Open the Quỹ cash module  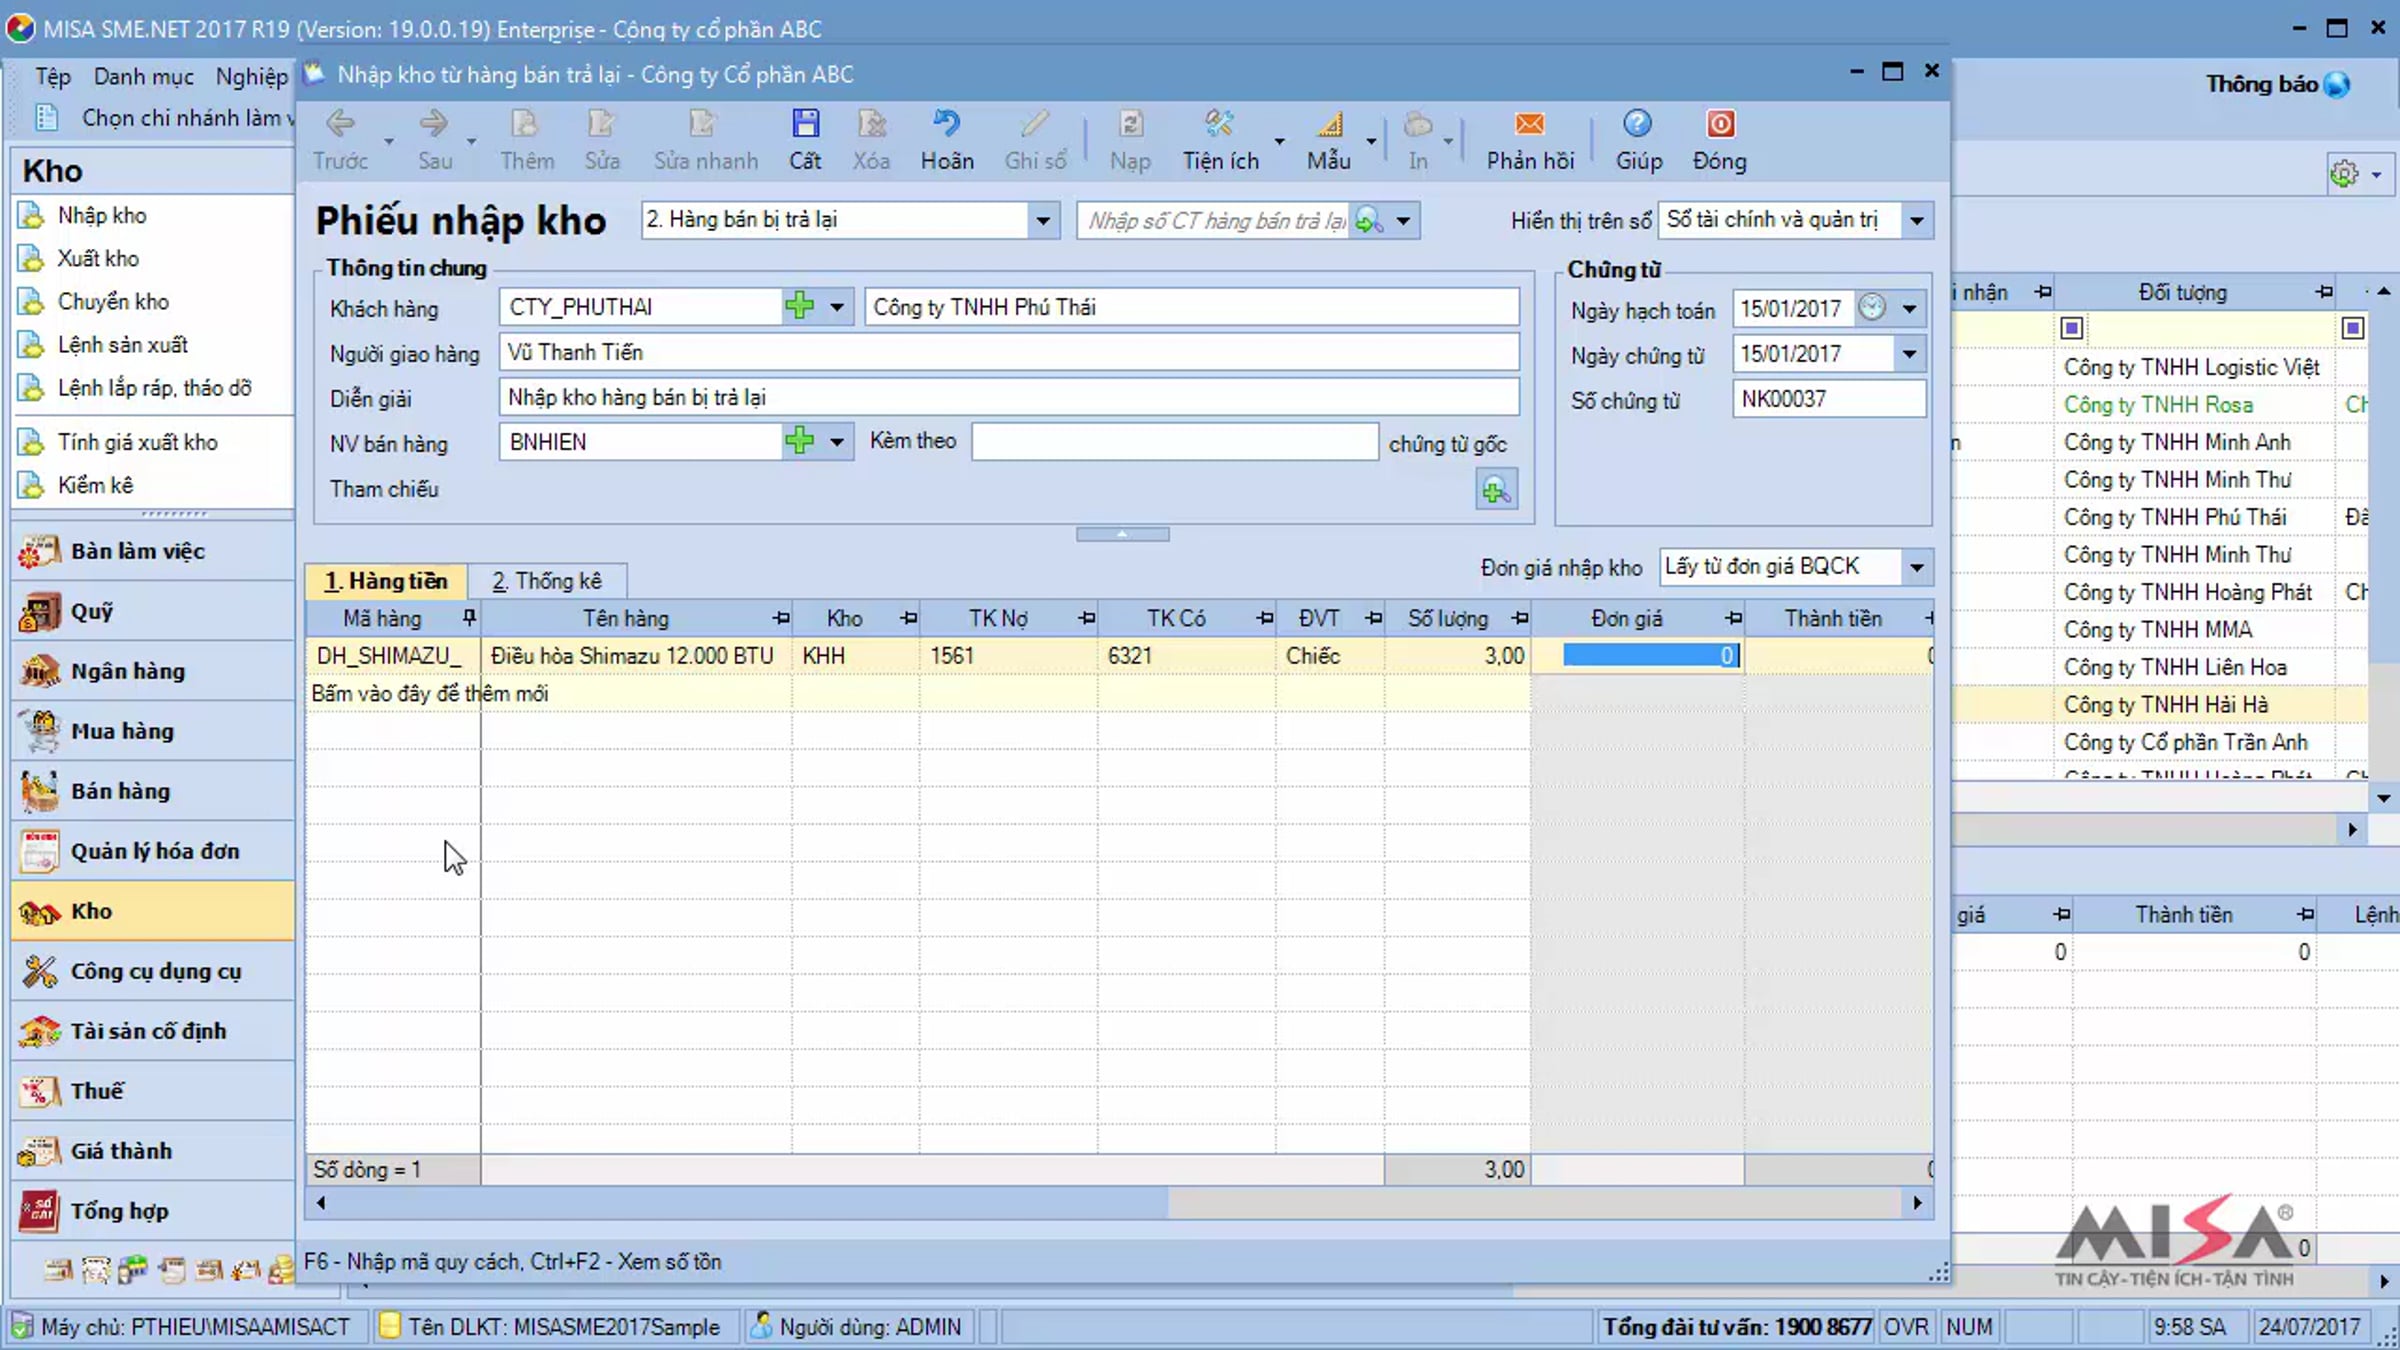153,611
